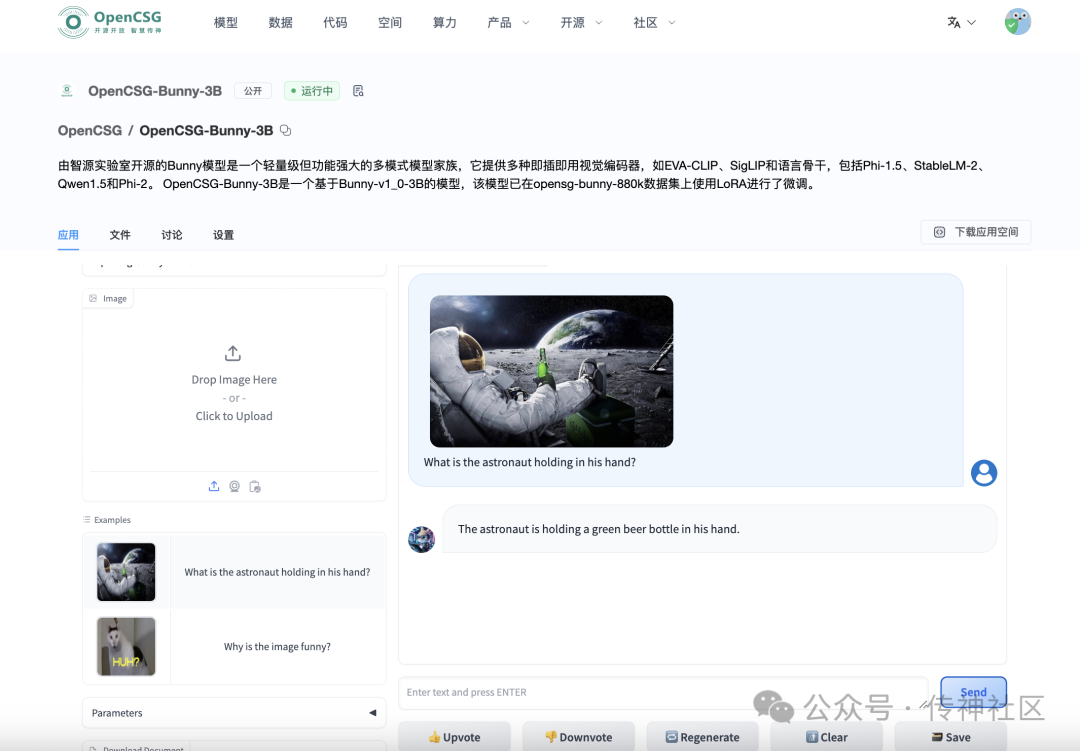Choose example "Why is the image funny?"
Viewport: 1080px width, 751px height.
click(x=277, y=646)
